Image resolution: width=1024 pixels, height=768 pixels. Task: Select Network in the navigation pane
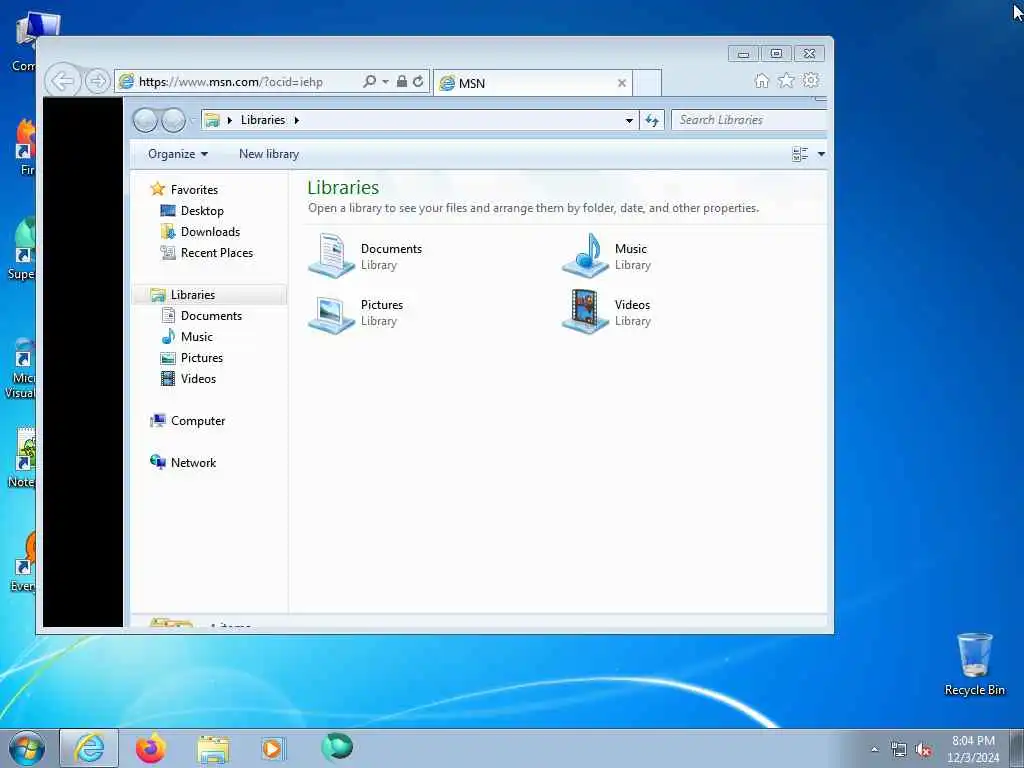coord(193,462)
